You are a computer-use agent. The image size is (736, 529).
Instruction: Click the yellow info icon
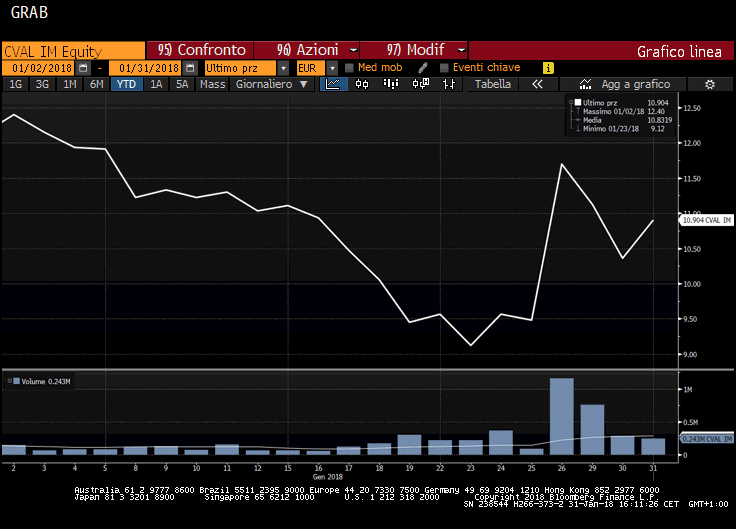point(548,68)
